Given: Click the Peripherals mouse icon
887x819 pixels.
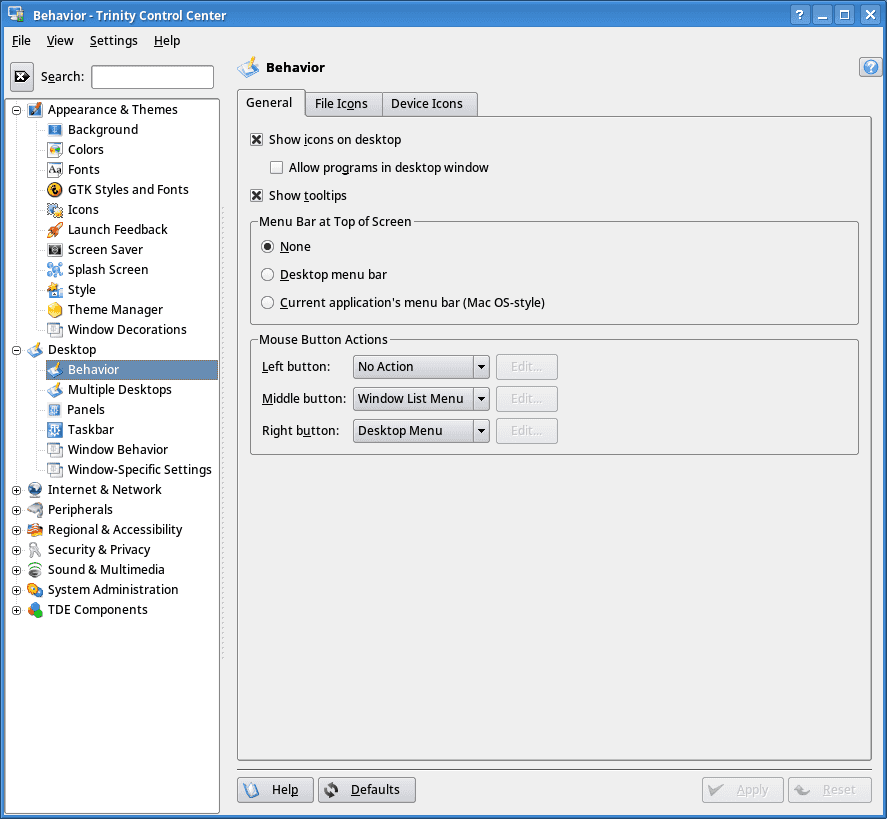Looking at the screenshot, I should [35, 510].
